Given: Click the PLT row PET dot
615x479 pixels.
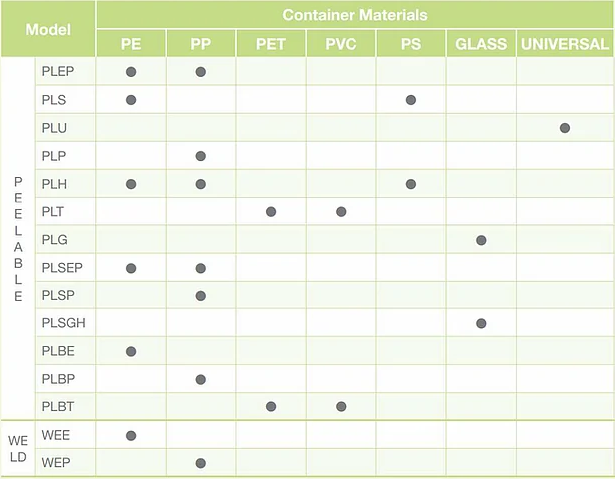Looking at the screenshot, I should (x=271, y=212).
